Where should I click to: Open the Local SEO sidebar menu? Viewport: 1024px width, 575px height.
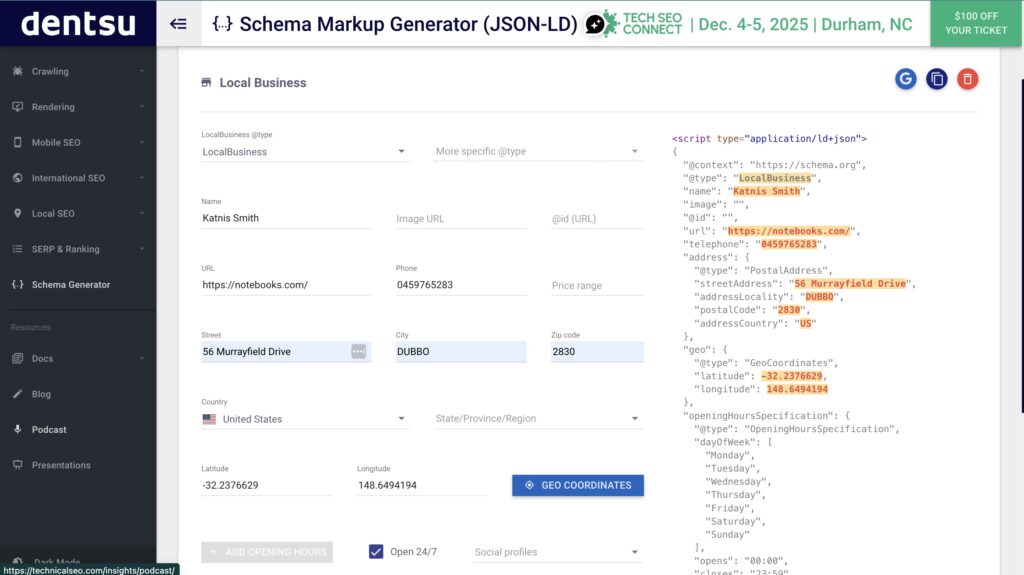pyautogui.click(x=78, y=213)
